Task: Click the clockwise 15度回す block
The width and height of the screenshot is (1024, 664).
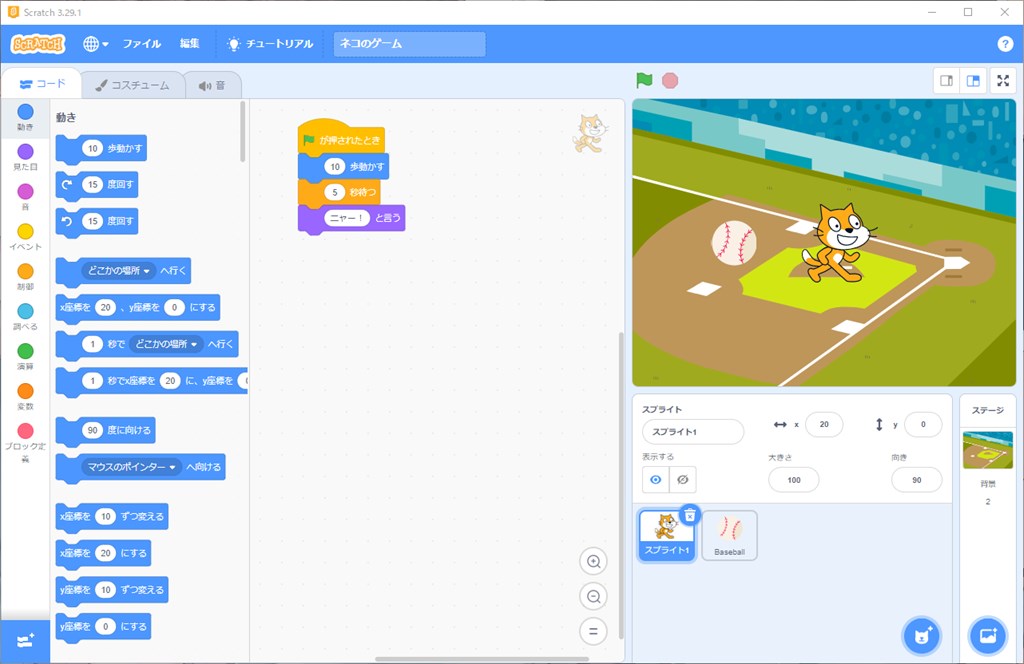Action: coord(97,185)
